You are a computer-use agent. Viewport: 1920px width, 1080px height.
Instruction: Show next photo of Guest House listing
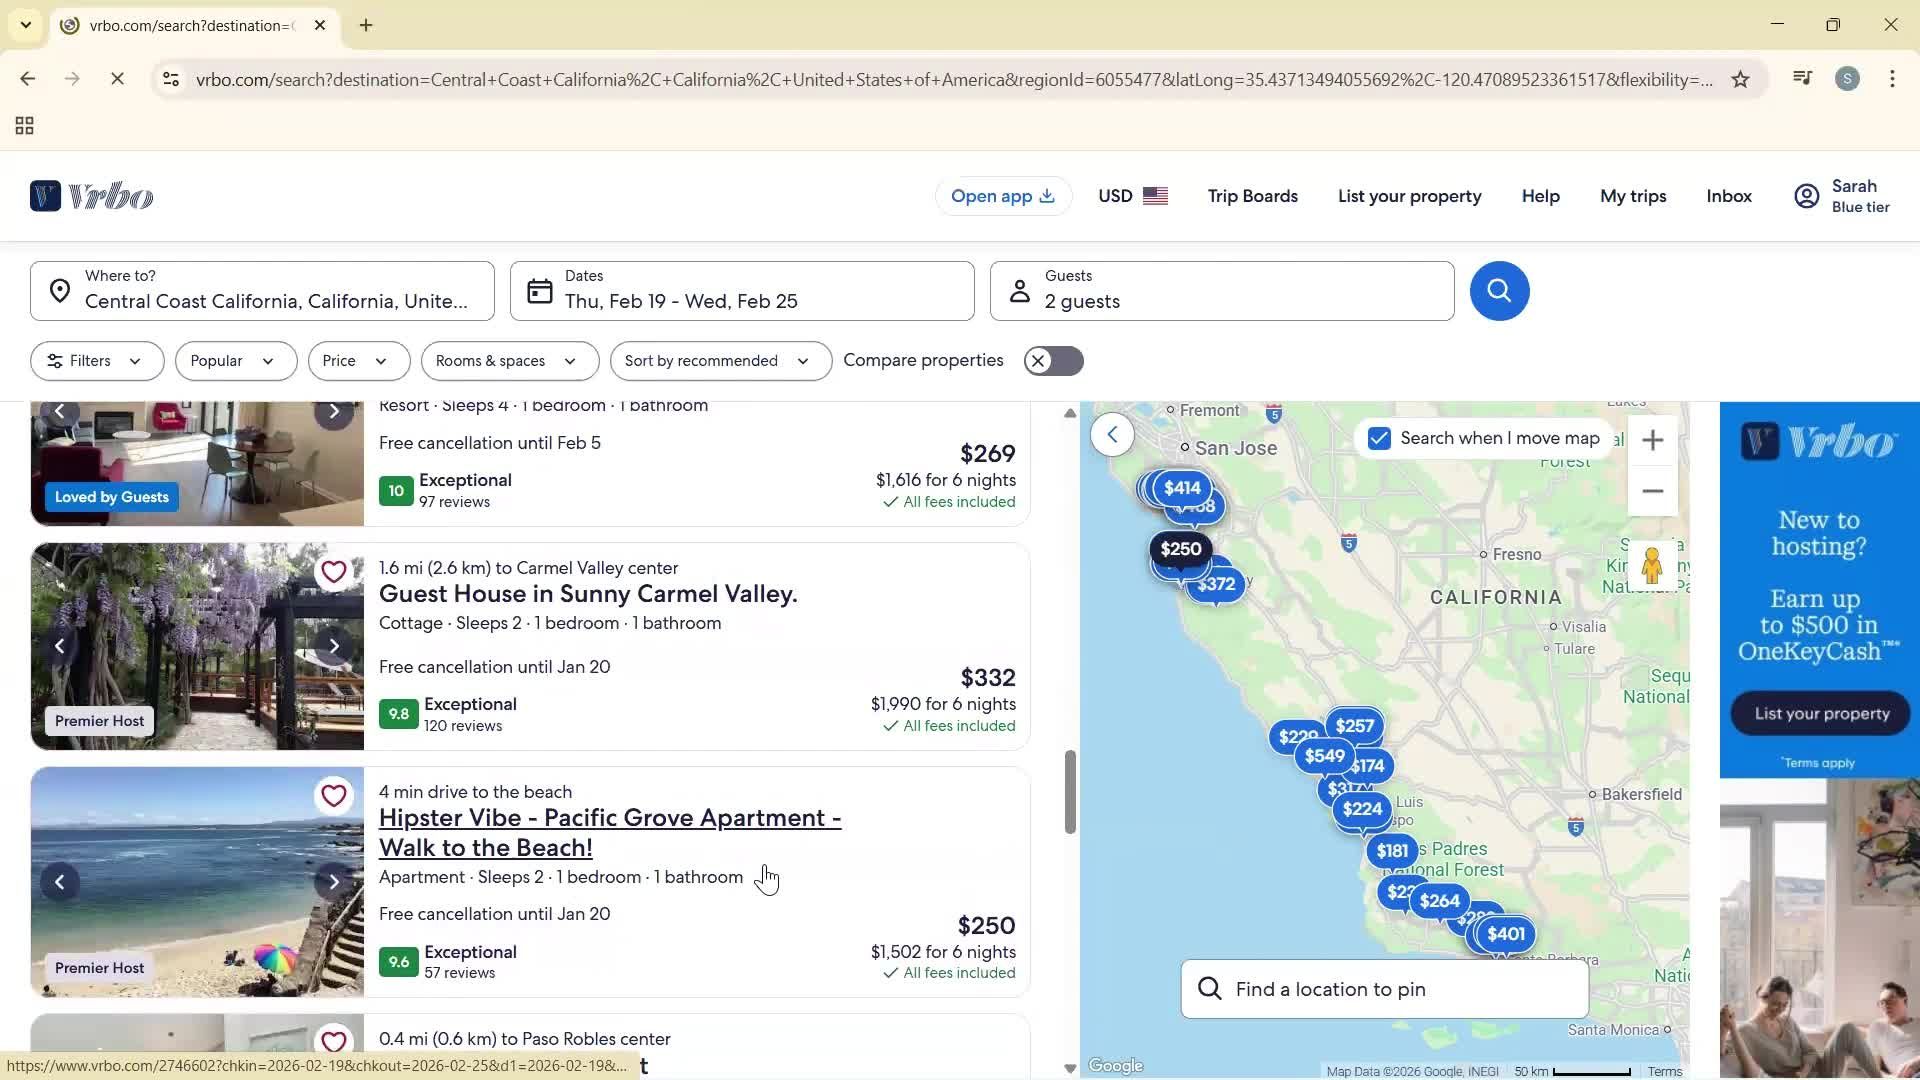pyautogui.click(x=334, y=646)
